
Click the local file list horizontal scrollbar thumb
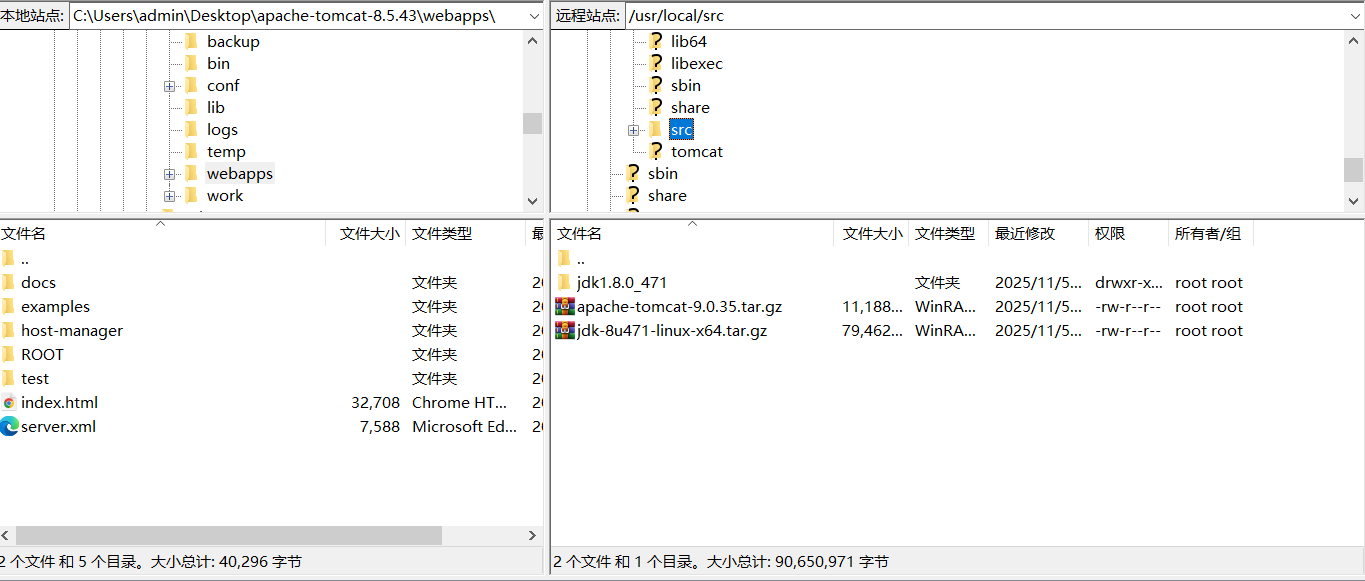(229, 536)
